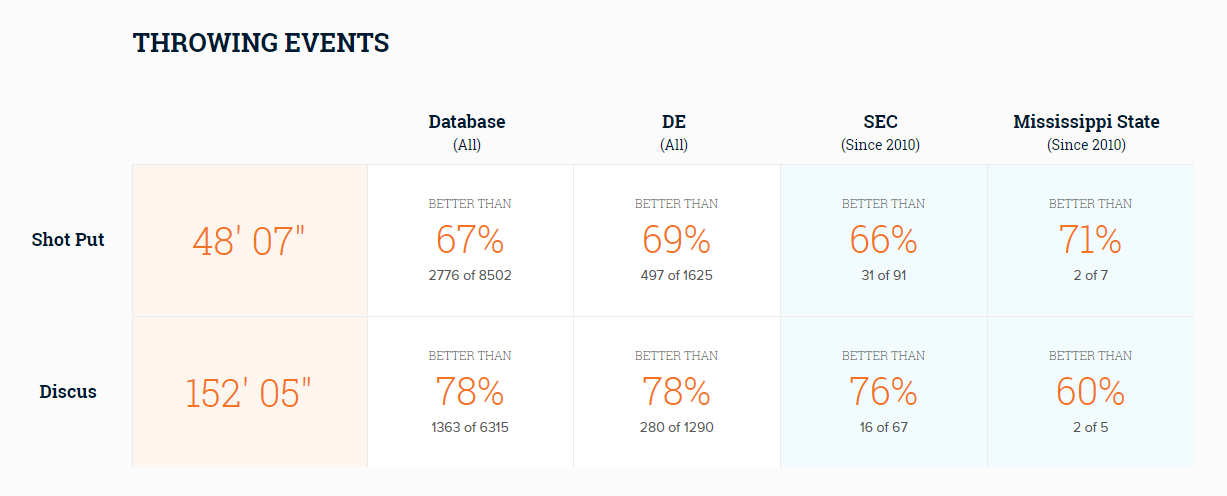Click the 2 of 5 count text
Image resolution: width=1227 pixels, height=496 pixels.
[1090, 427]
